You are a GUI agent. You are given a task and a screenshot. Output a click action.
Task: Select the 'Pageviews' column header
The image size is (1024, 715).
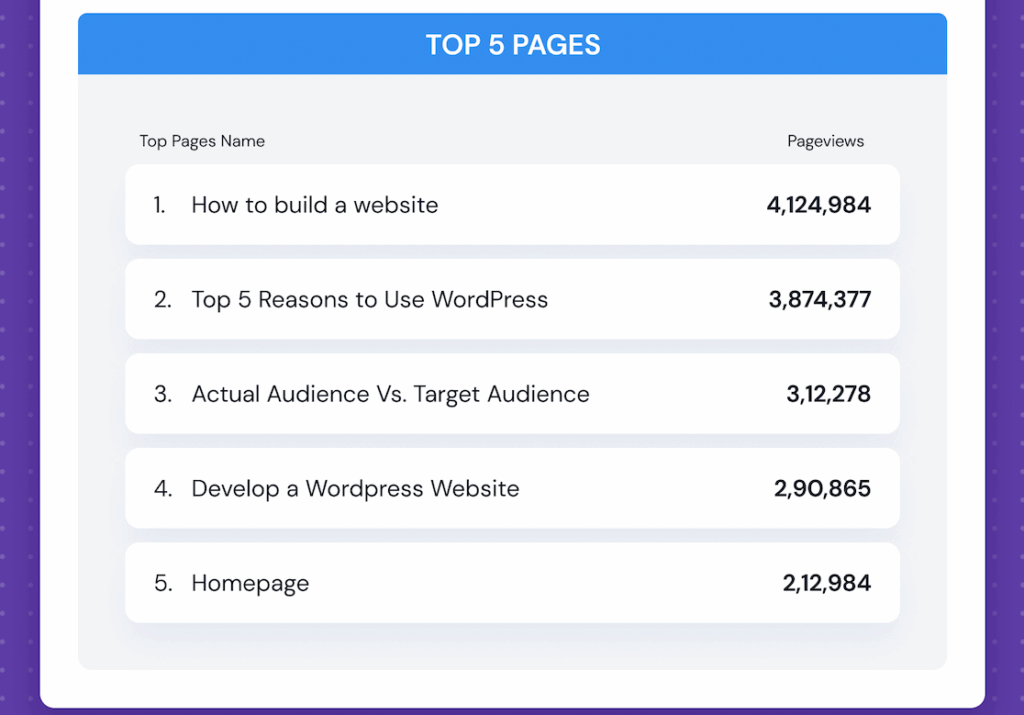[825, 141]
